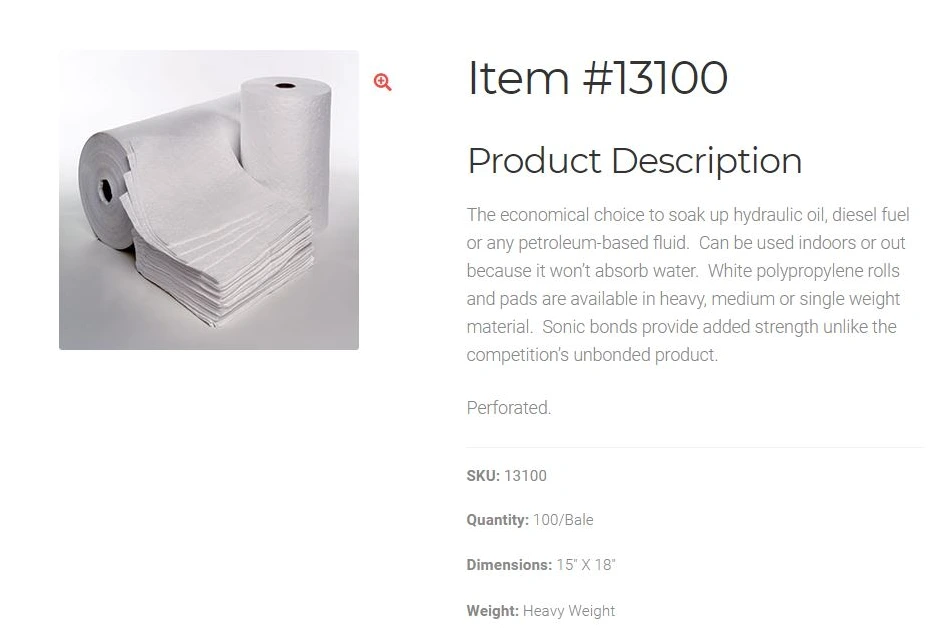The width and height of the screenshot is (939, 635).
Task: Click the "Quantity:" label
Action: (497, 520)
